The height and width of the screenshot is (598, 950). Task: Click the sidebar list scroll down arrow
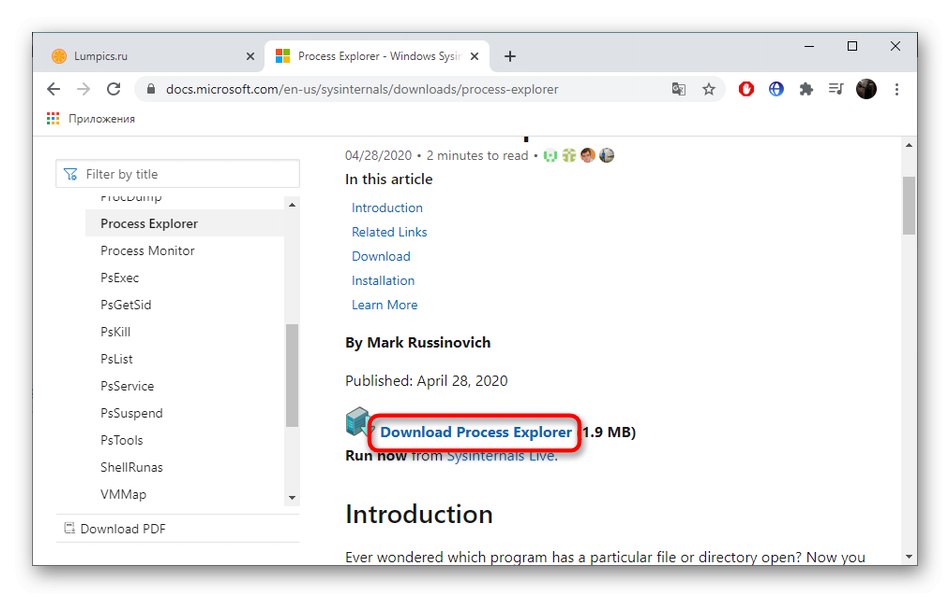(x=292, y=498)
